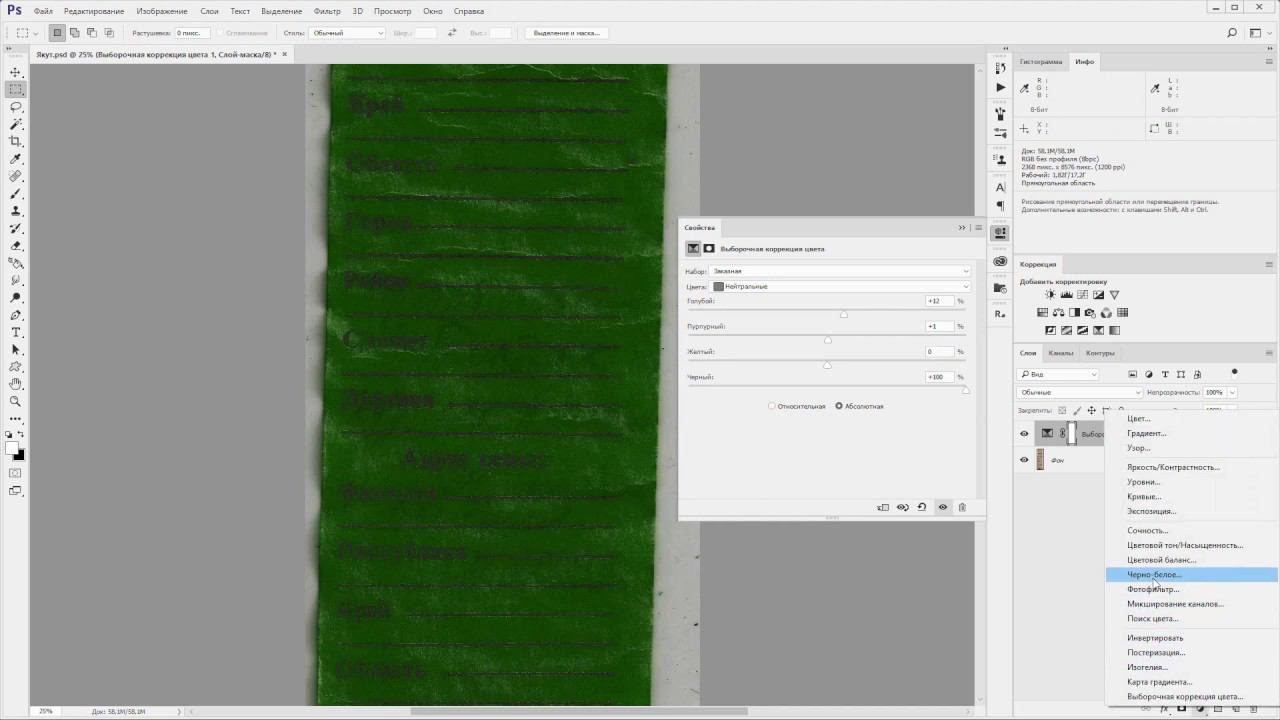Hide the Фон layer
The width and height of the screenshot is (1280, 720).
(1024, 460)
